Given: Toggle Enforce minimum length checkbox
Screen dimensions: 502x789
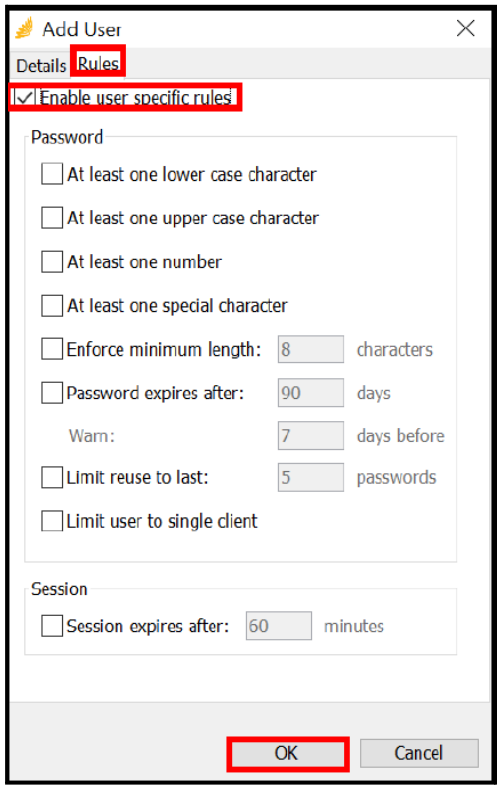Looking at the screenshot, I should 52,349.
